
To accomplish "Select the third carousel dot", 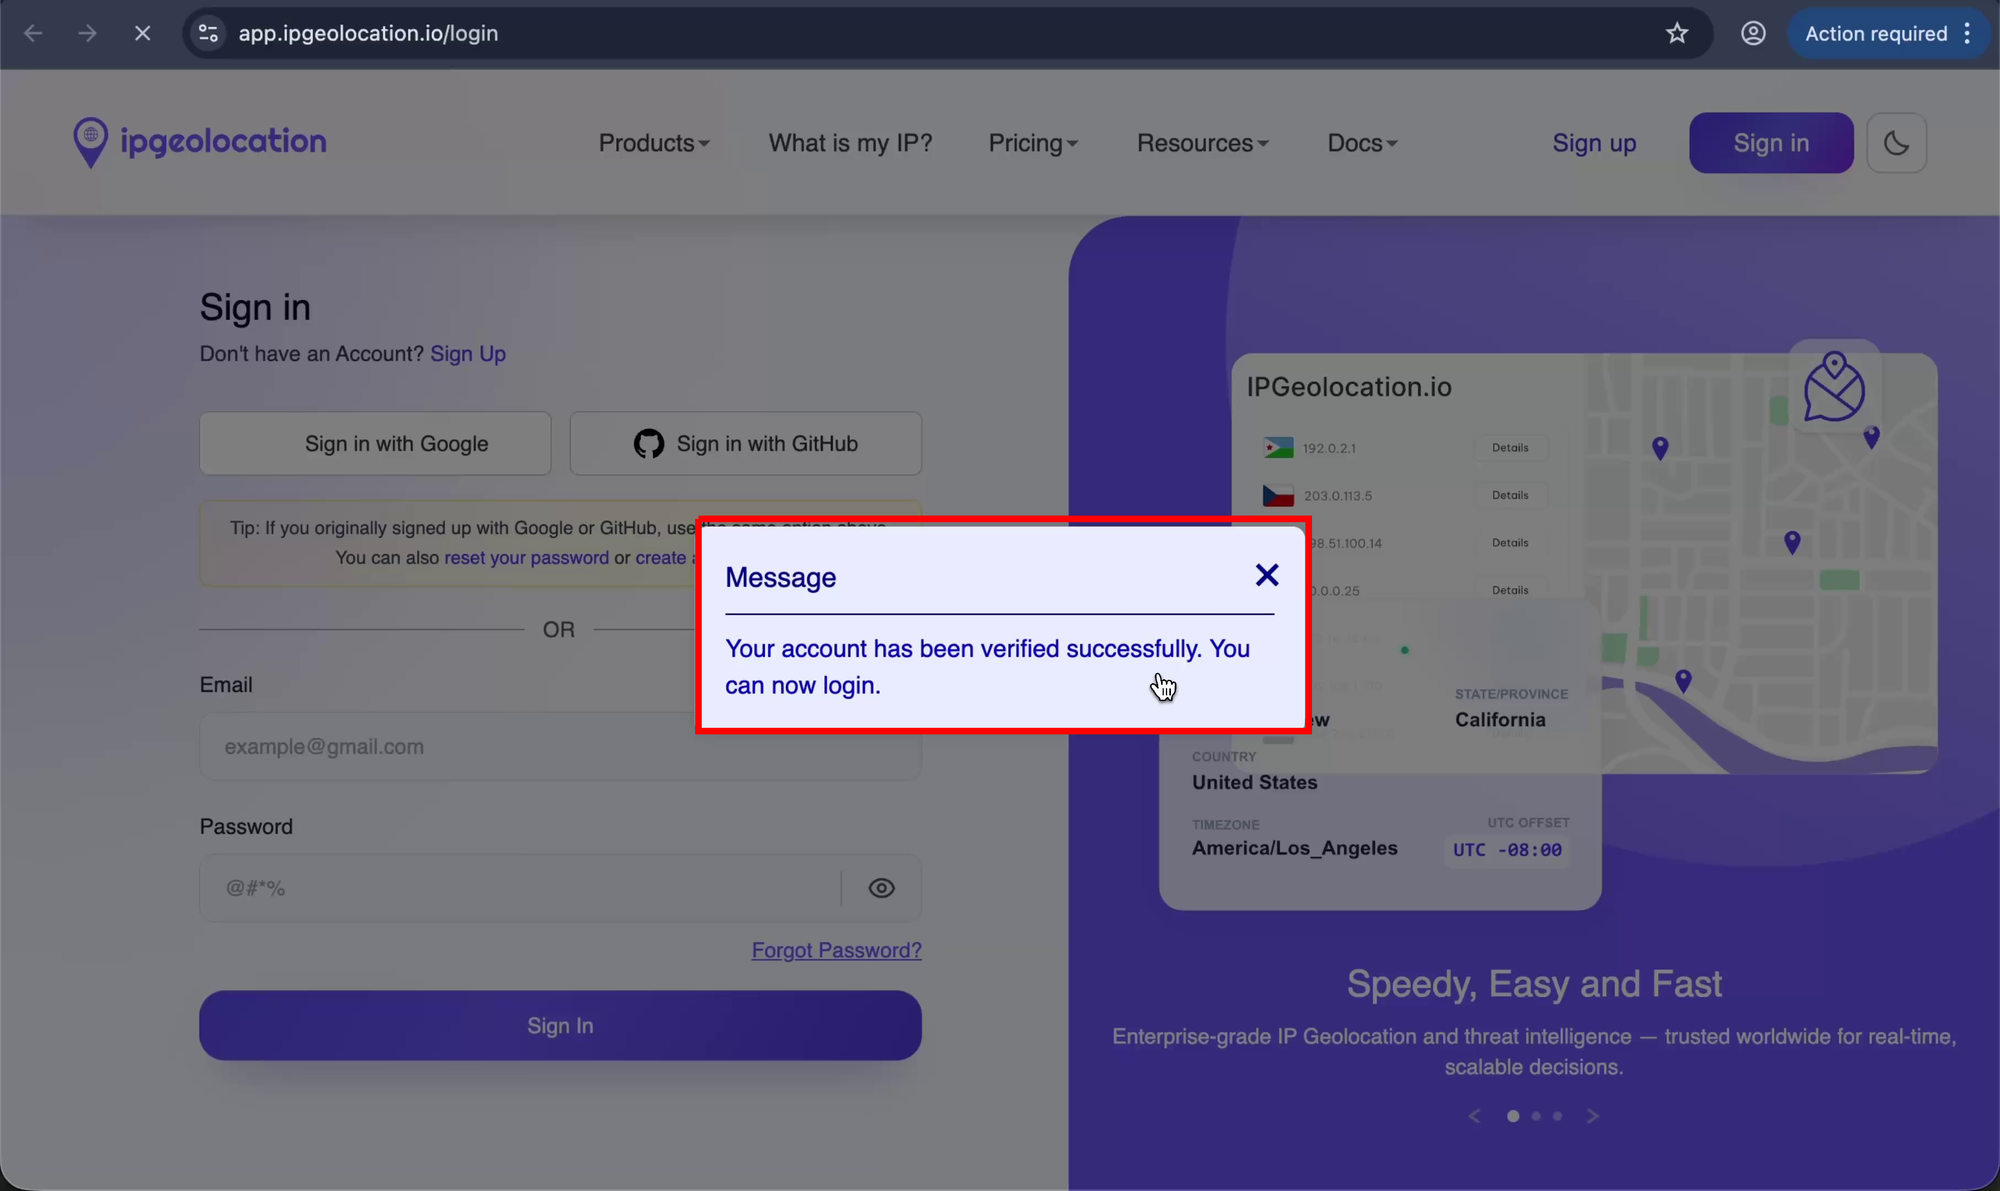I will coord(1557,1116).
